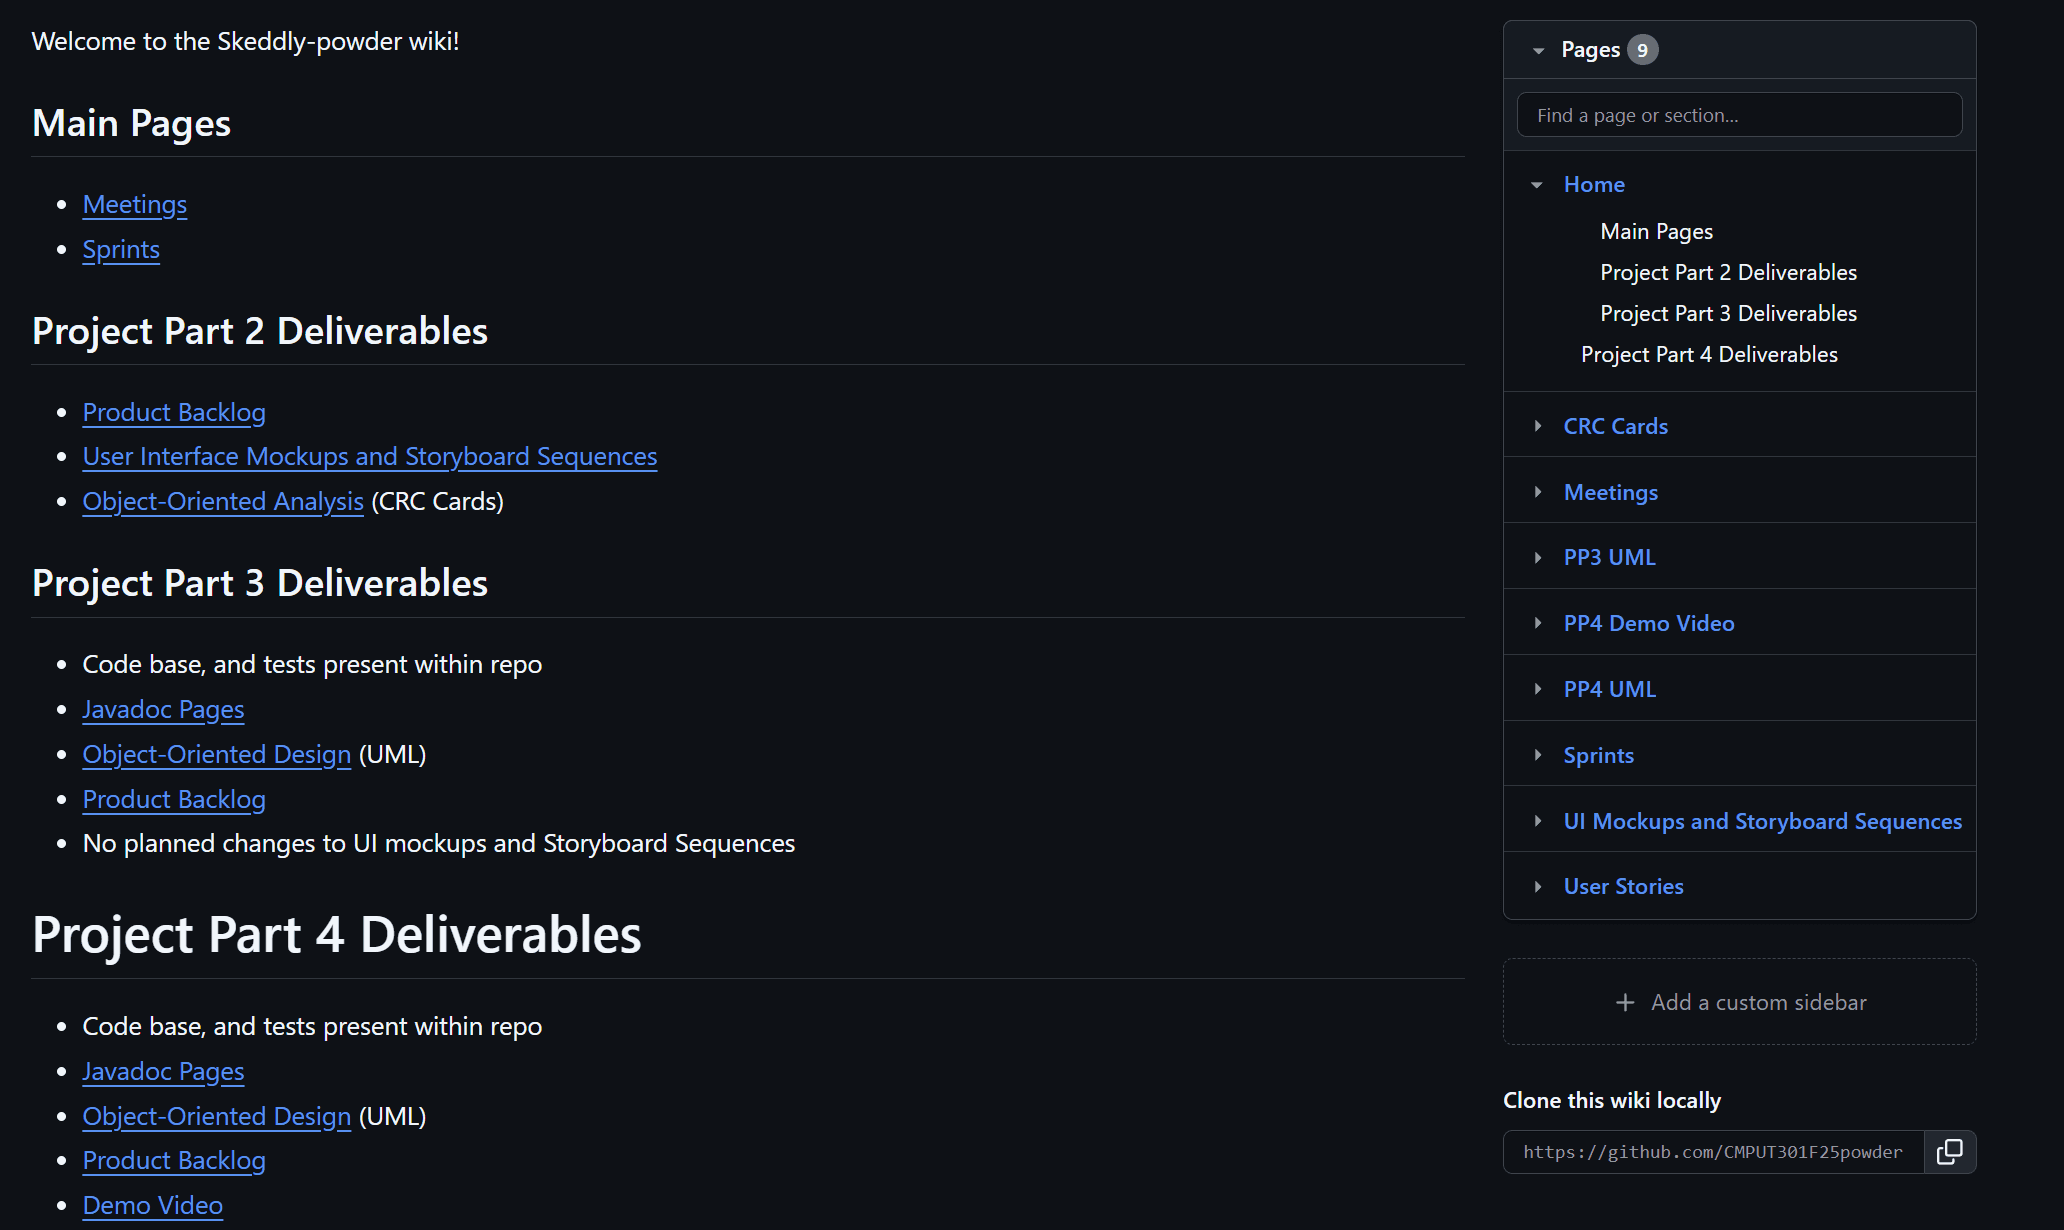Go to Main Pages section in sidebar
This screenshot has width=2064, height=1230.
pos(1656,231)
